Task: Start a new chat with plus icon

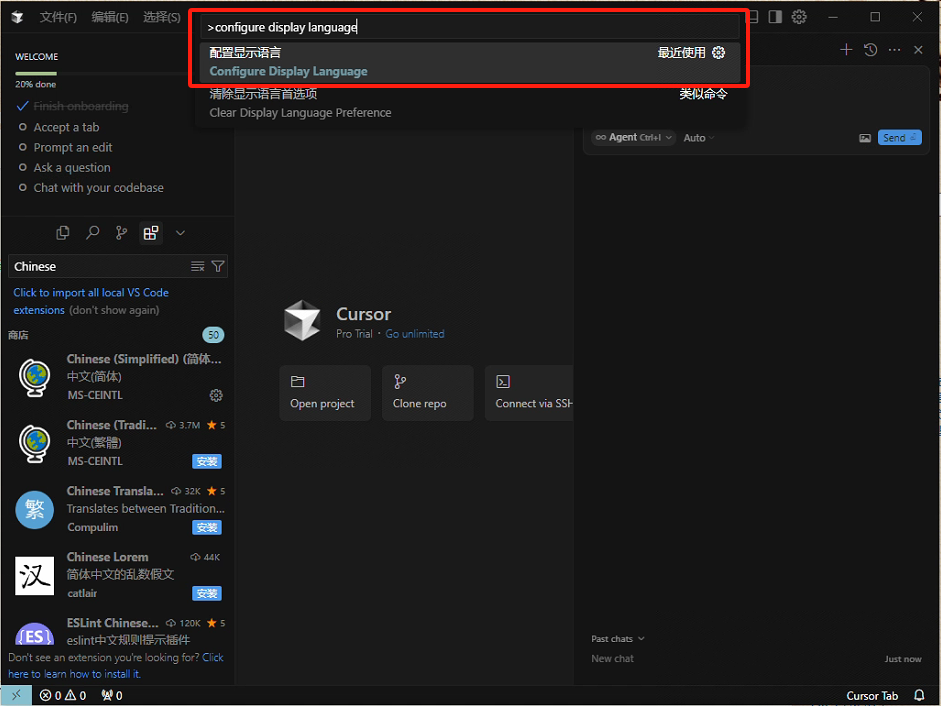Action: pos(846,50)
